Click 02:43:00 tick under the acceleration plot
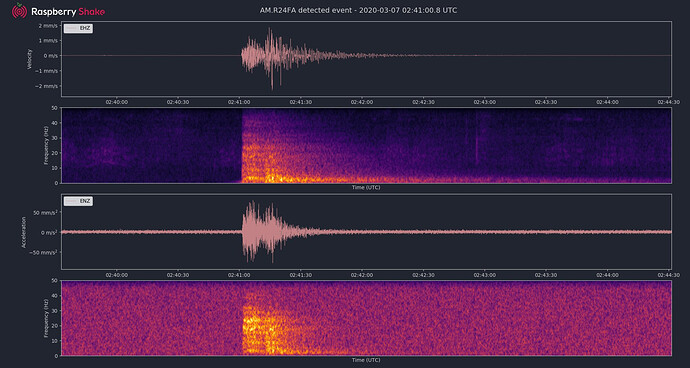Viewport: 690px width, 368px height. 484,275
